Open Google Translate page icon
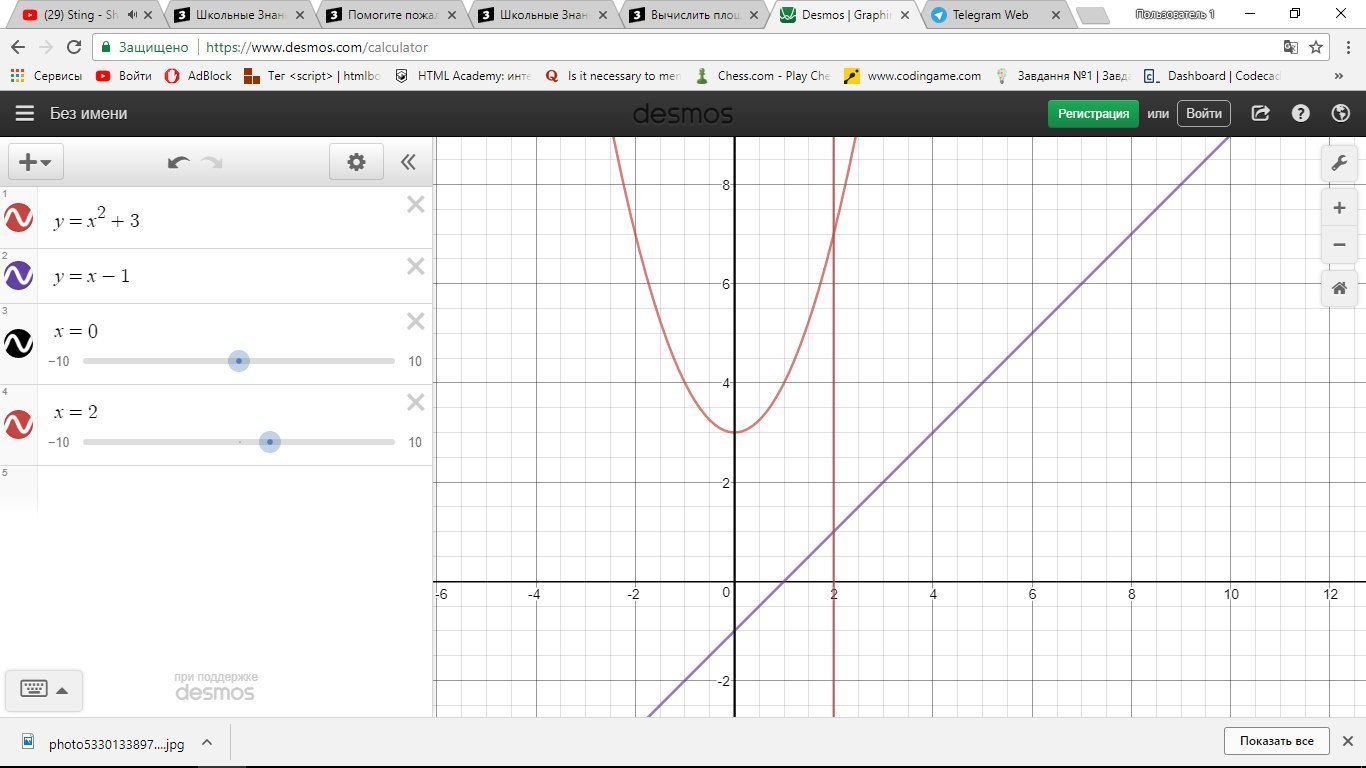 [1291, 47]
